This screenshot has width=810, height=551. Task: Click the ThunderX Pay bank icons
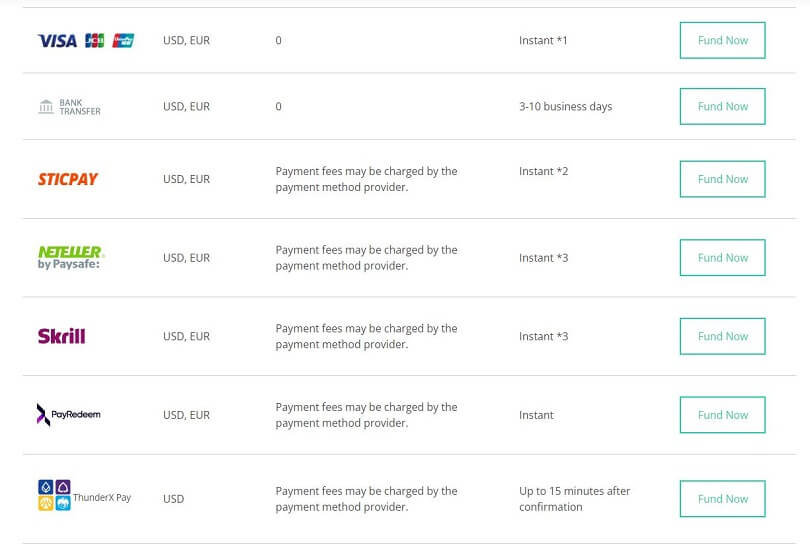click(x=54, y=495)
